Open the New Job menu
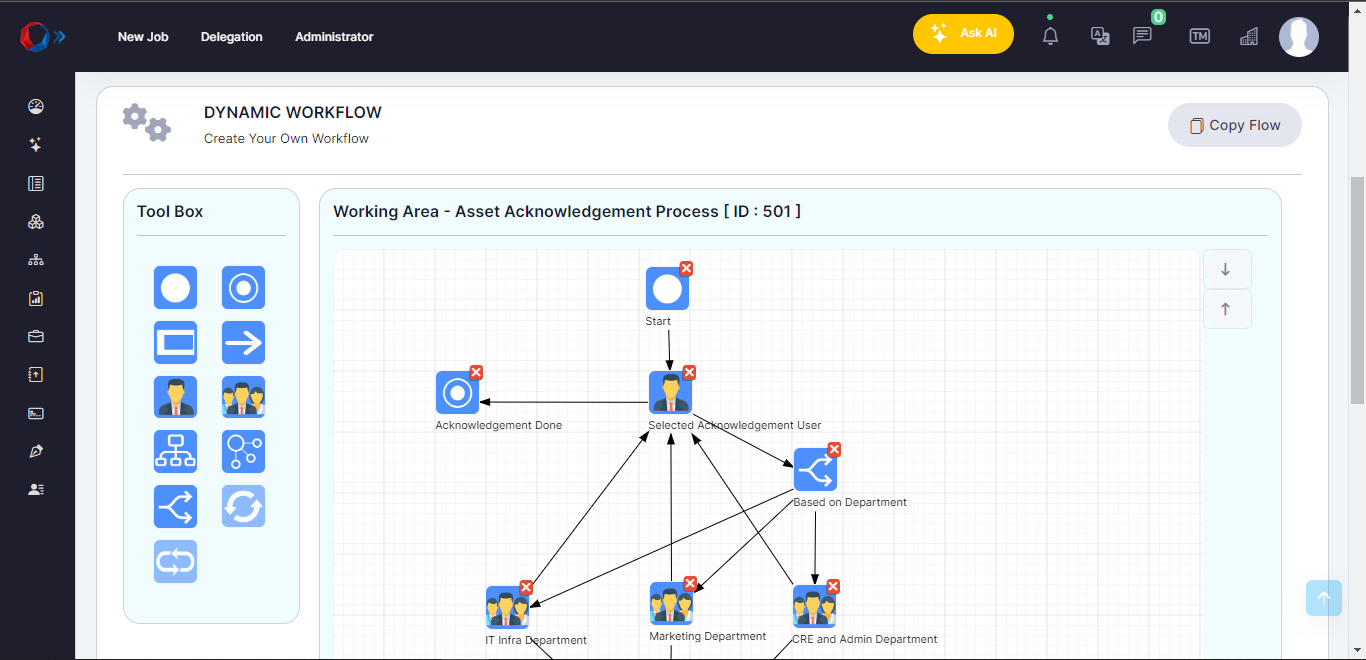 pos(143,37)
